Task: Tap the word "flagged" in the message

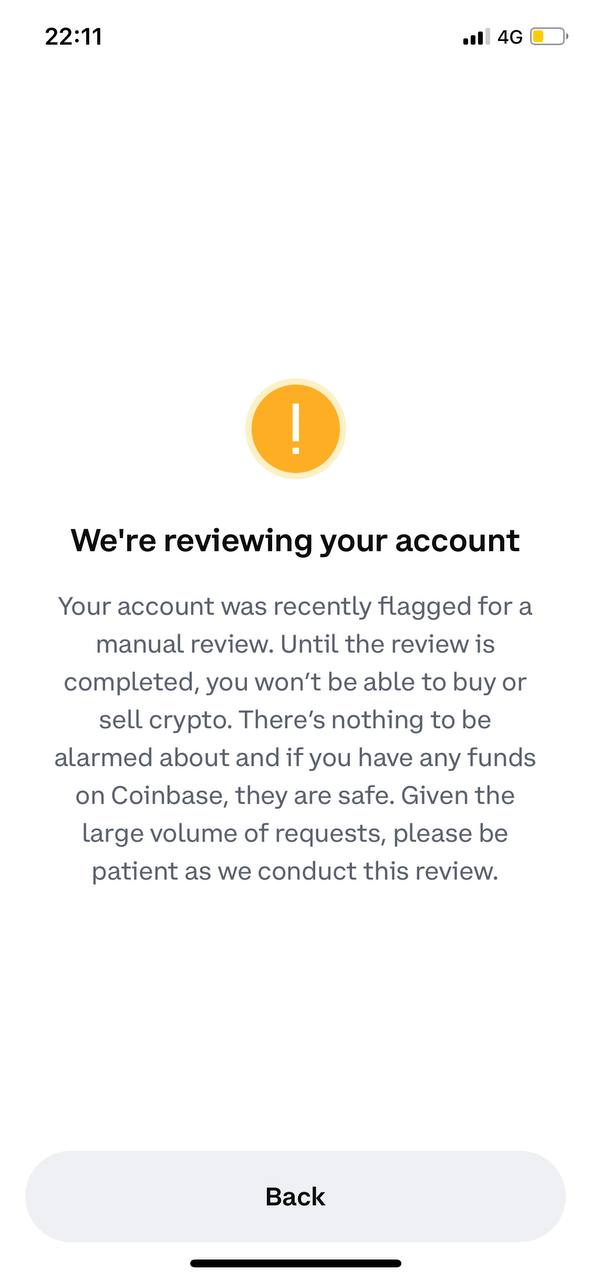Action: [404, 606]
